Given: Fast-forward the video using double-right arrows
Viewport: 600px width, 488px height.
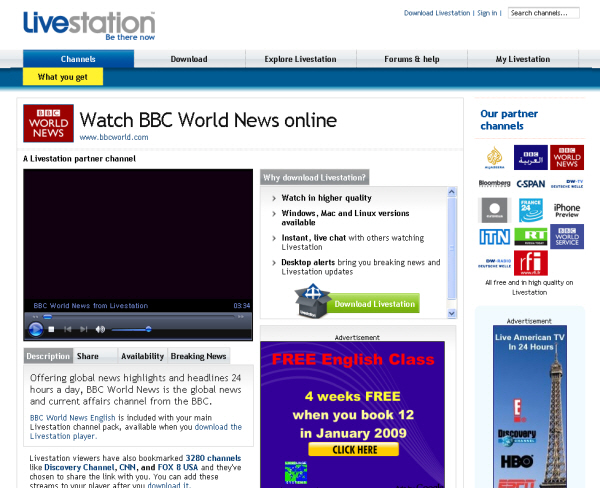Looking at the screenshot, I should 241,317.
